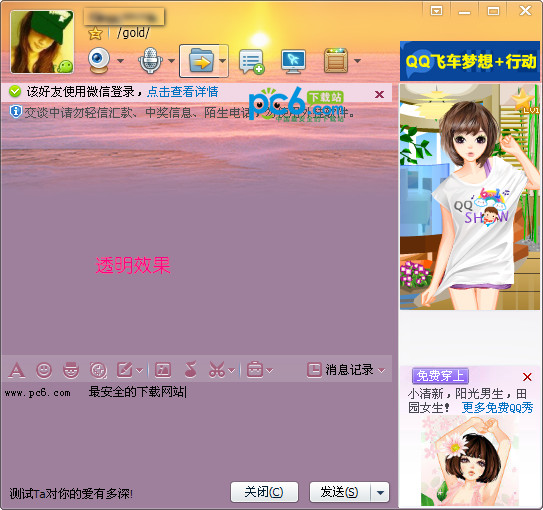The width and height of the screenshot is (543, 510).
Task: Open the window menu icon in title bar
Action: [436, 11]
